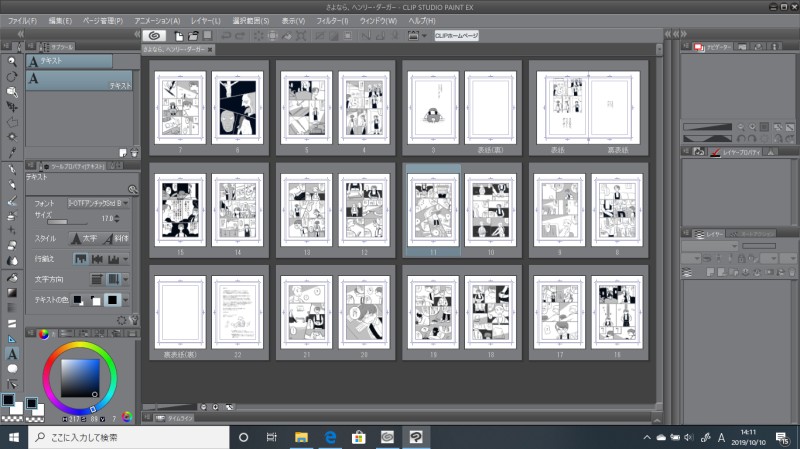Image resolution: width=800 pixels, height=449 pixels.
Task: Expand the text color dropdown
Action: (x=126, y=300)
